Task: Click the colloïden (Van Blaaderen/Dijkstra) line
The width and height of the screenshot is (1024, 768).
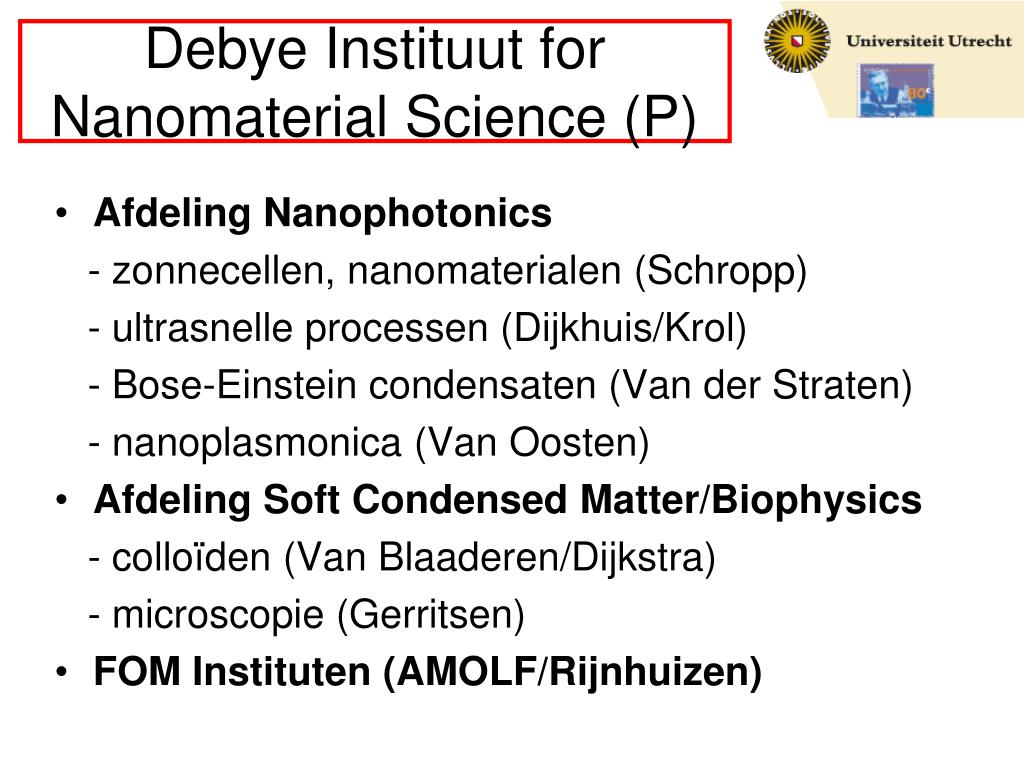Action: 402,558
